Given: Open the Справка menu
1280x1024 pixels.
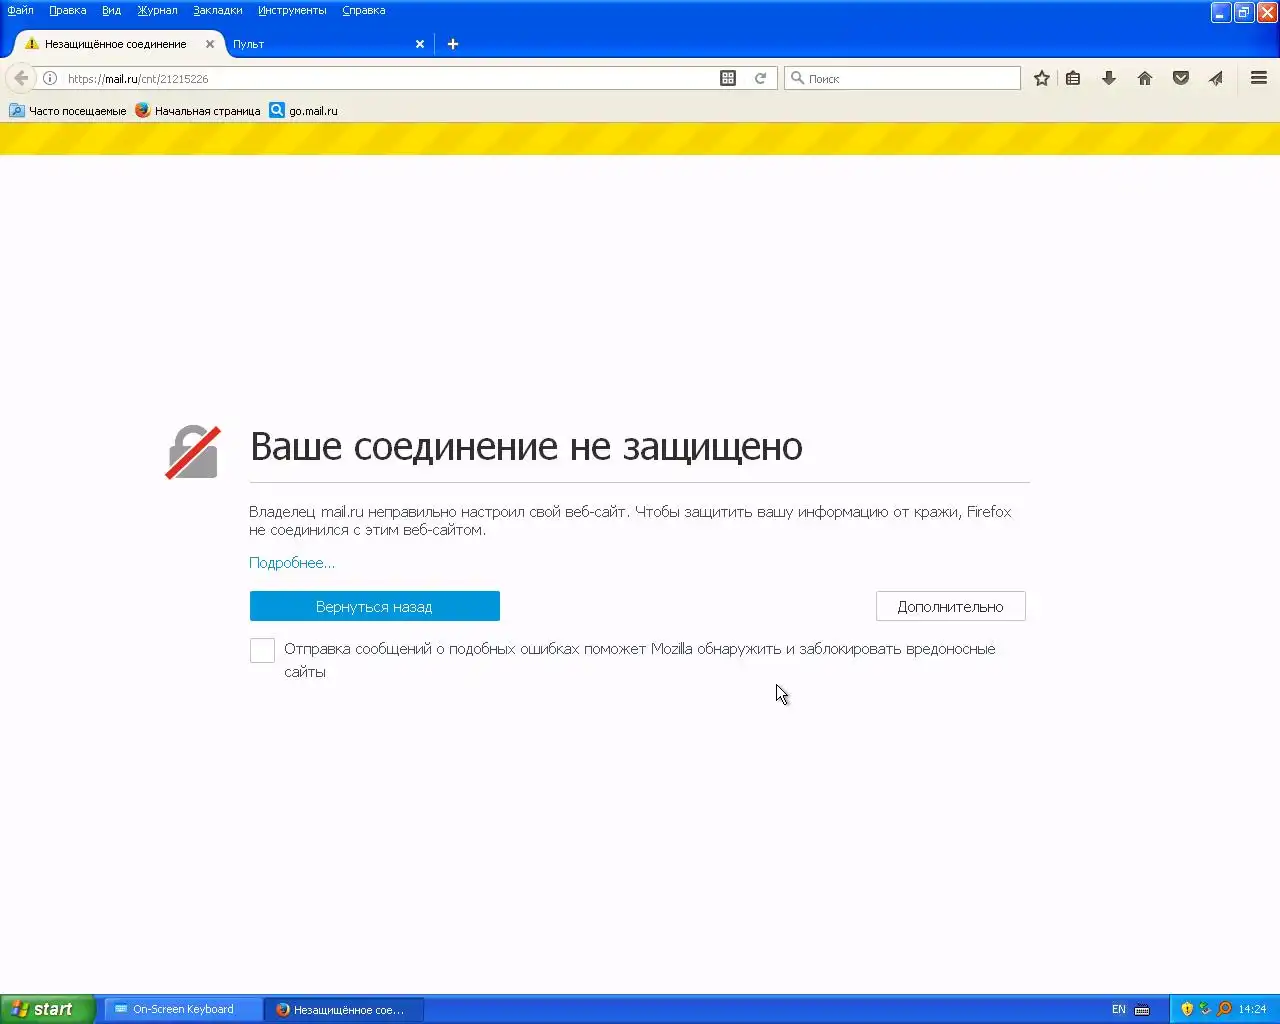Looking at the screenshot, I should pos(364,10).
